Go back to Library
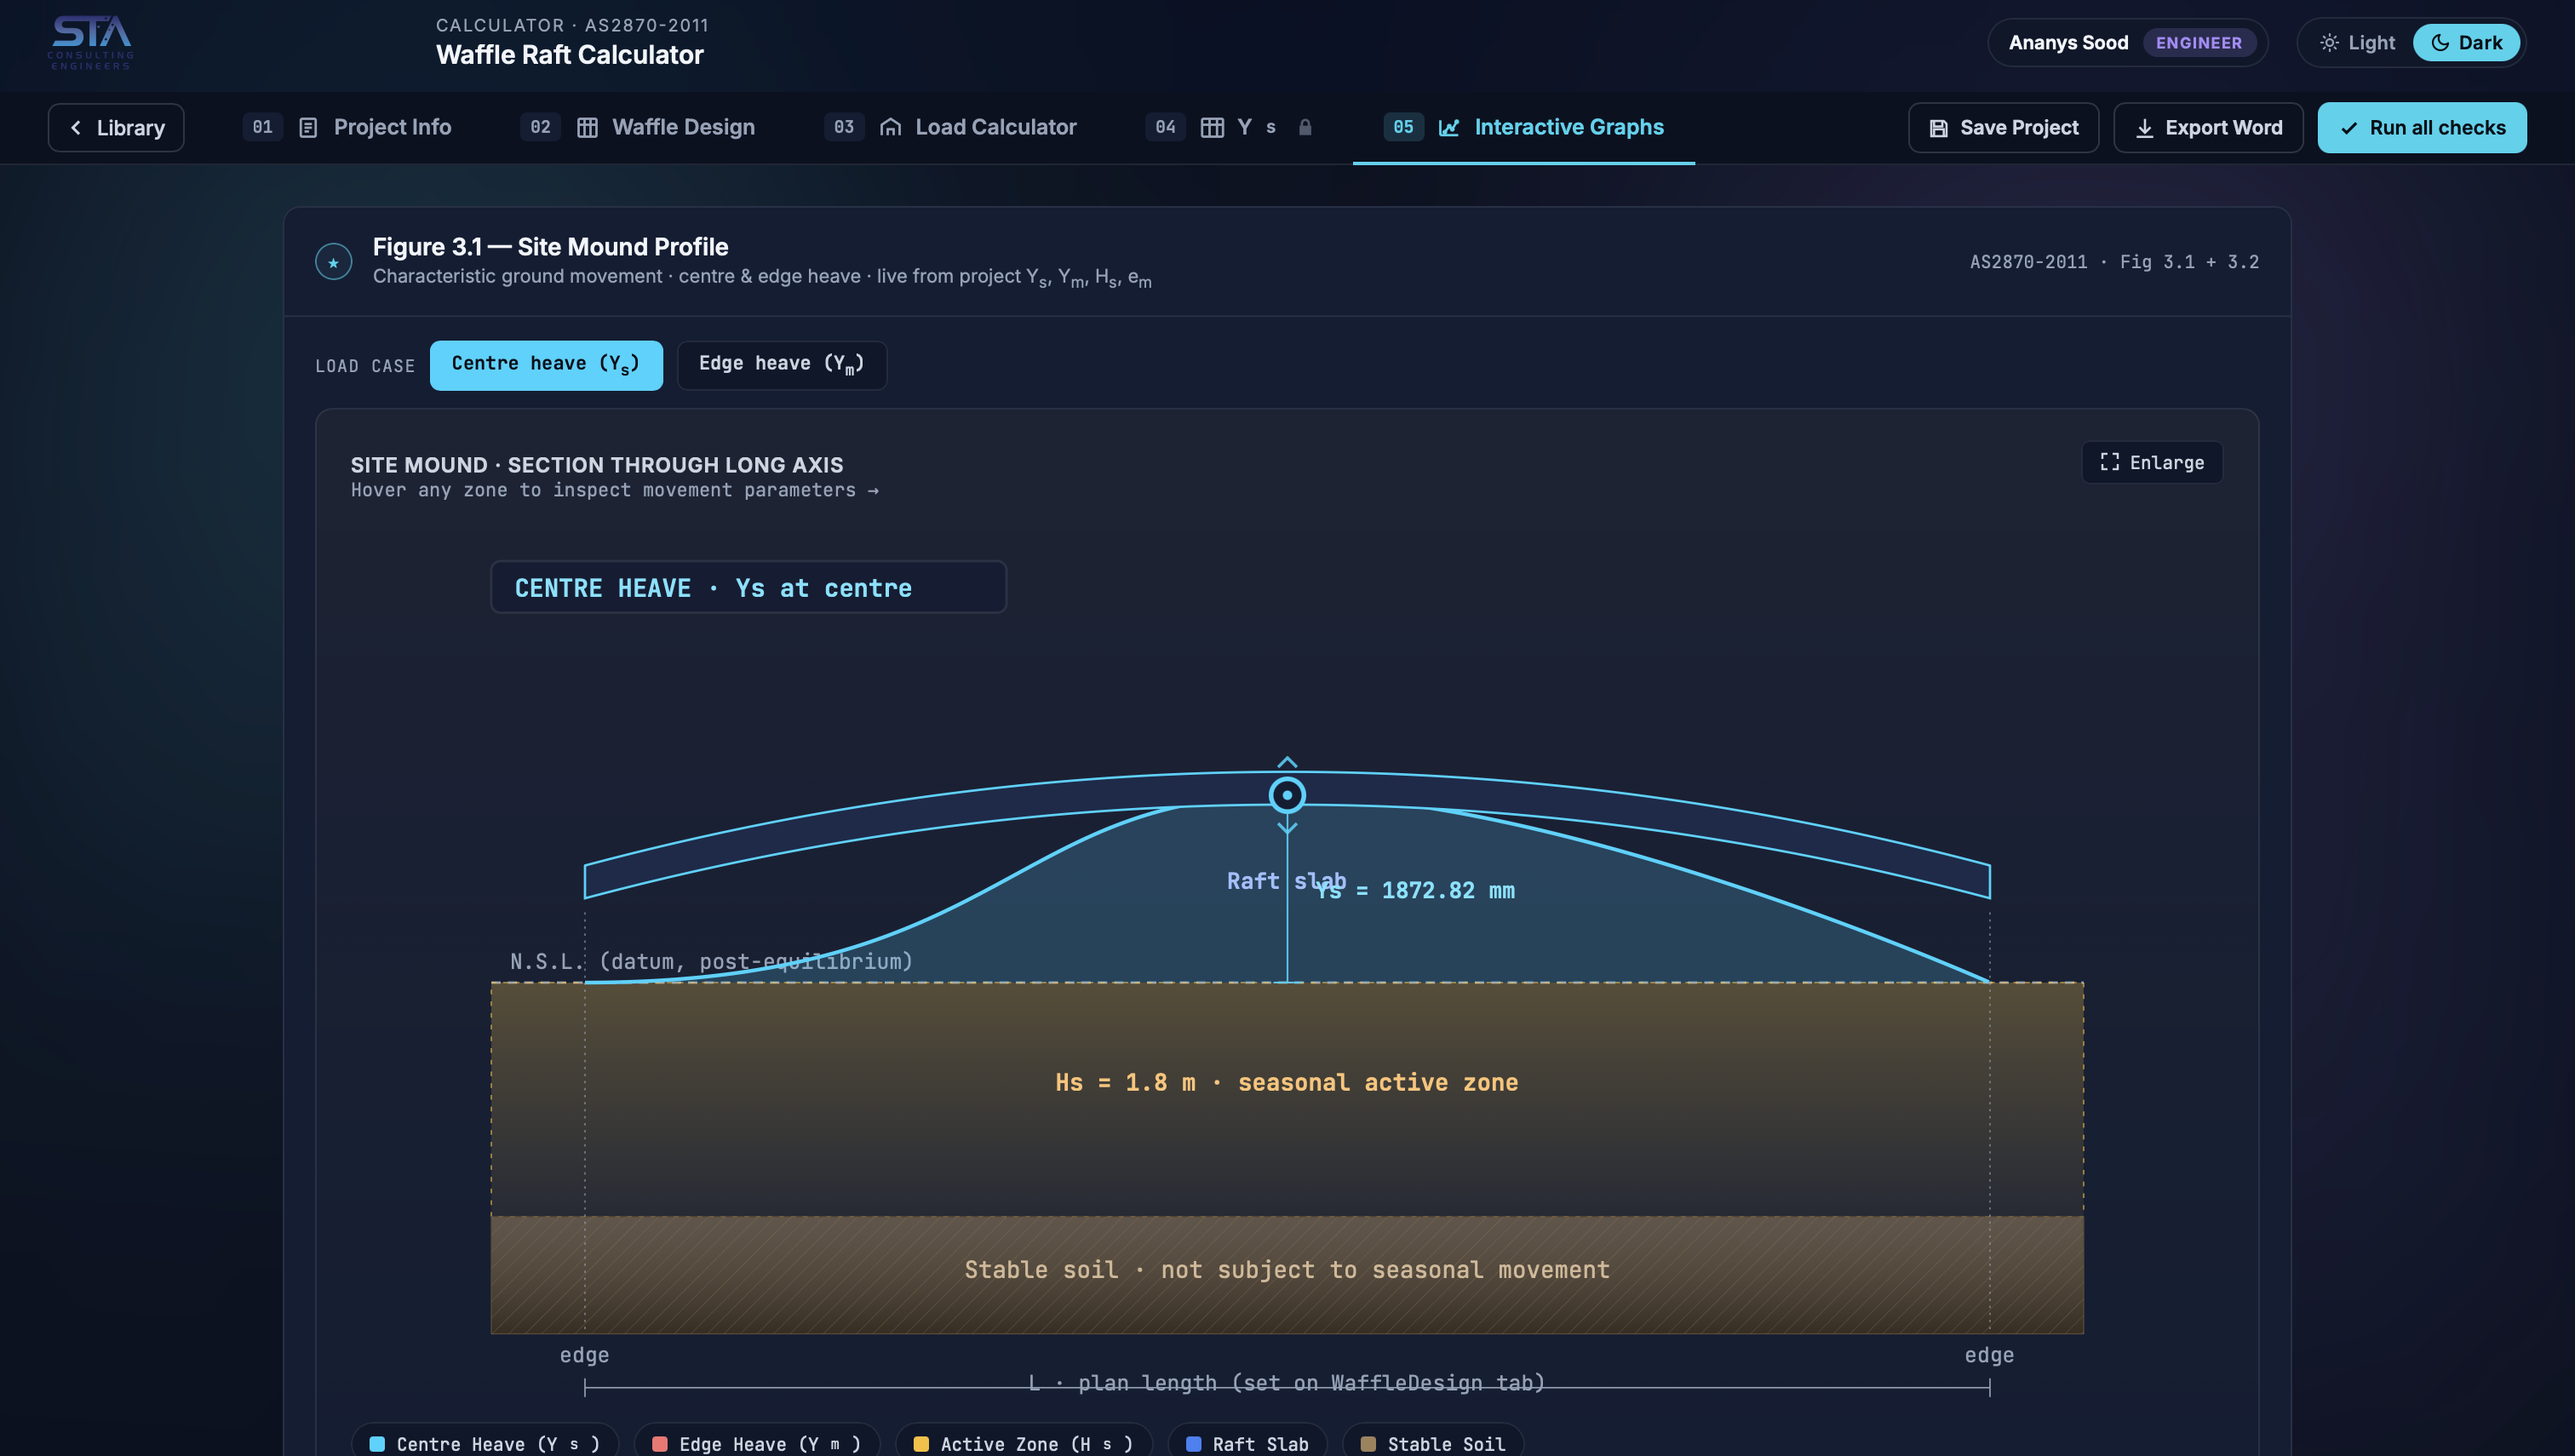The height and width of the screenshot is (1456, 2575). click(x=116, y=128)
